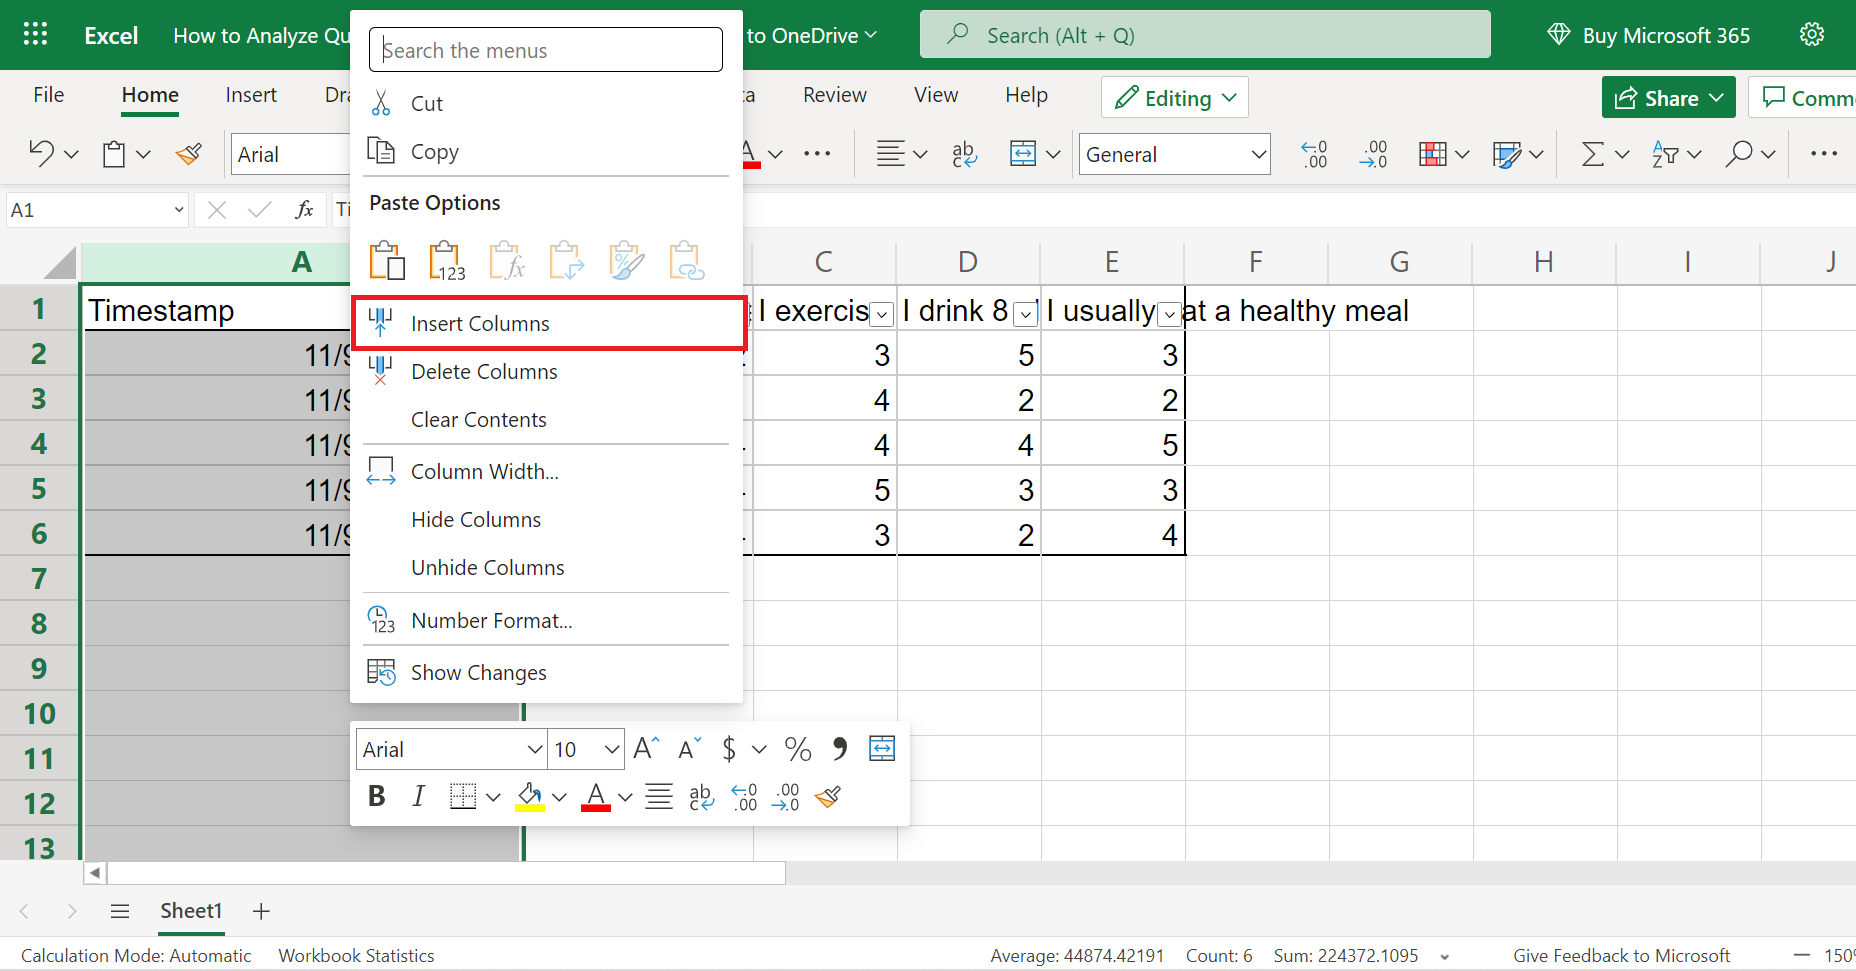Select Insert Columns from context menu

[x=480, y=324]
